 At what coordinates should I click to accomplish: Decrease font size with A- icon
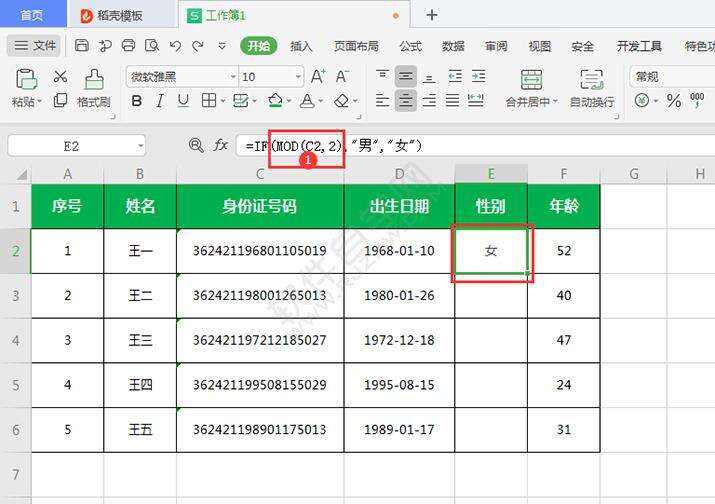coord(342,76)
